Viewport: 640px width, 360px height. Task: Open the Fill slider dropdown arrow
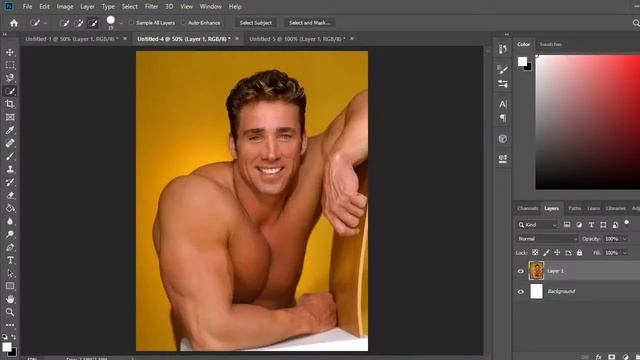tap(624, 253)
